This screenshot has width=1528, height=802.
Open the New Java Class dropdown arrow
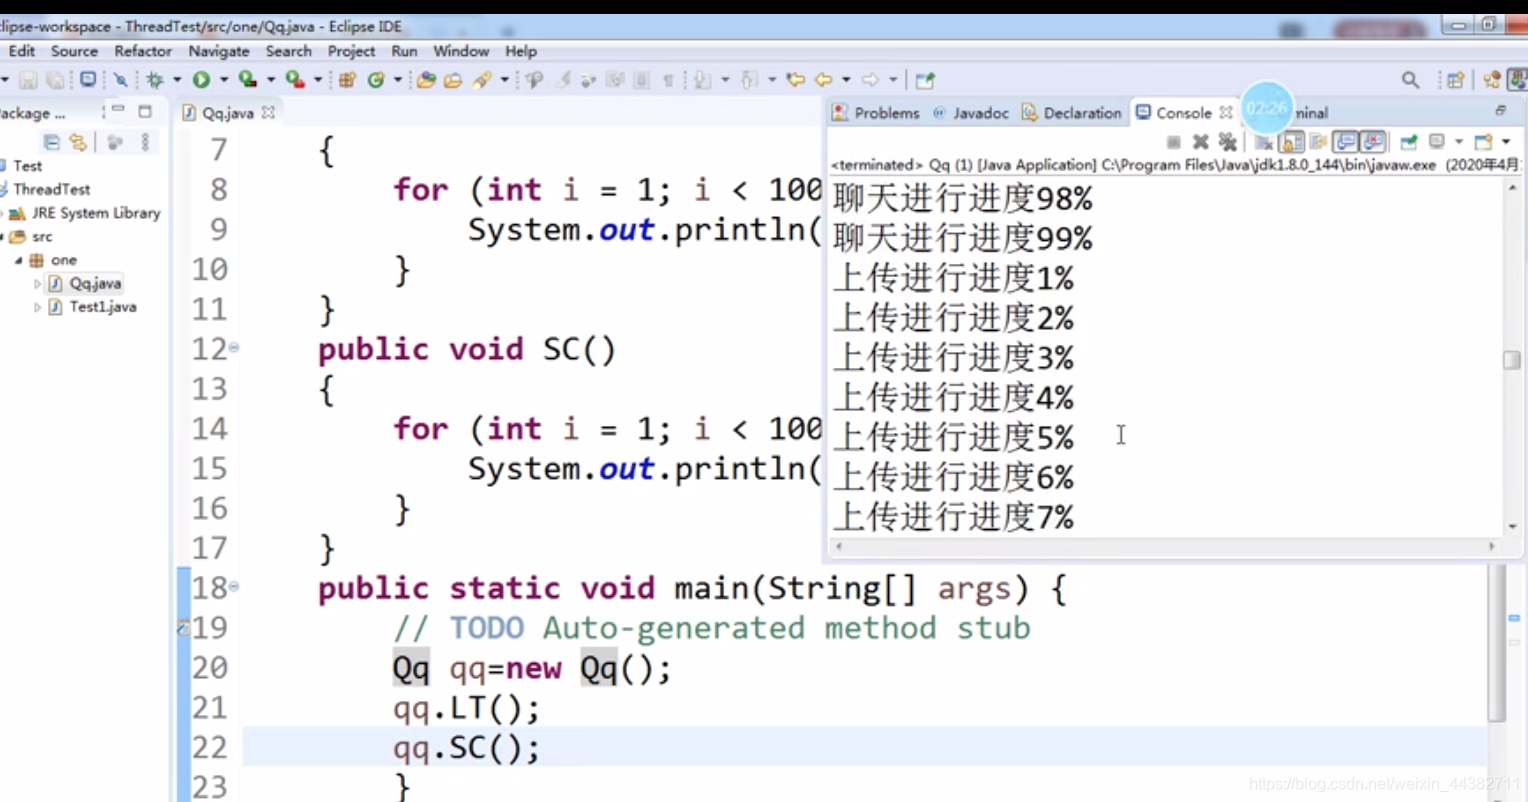click(397, 80)
